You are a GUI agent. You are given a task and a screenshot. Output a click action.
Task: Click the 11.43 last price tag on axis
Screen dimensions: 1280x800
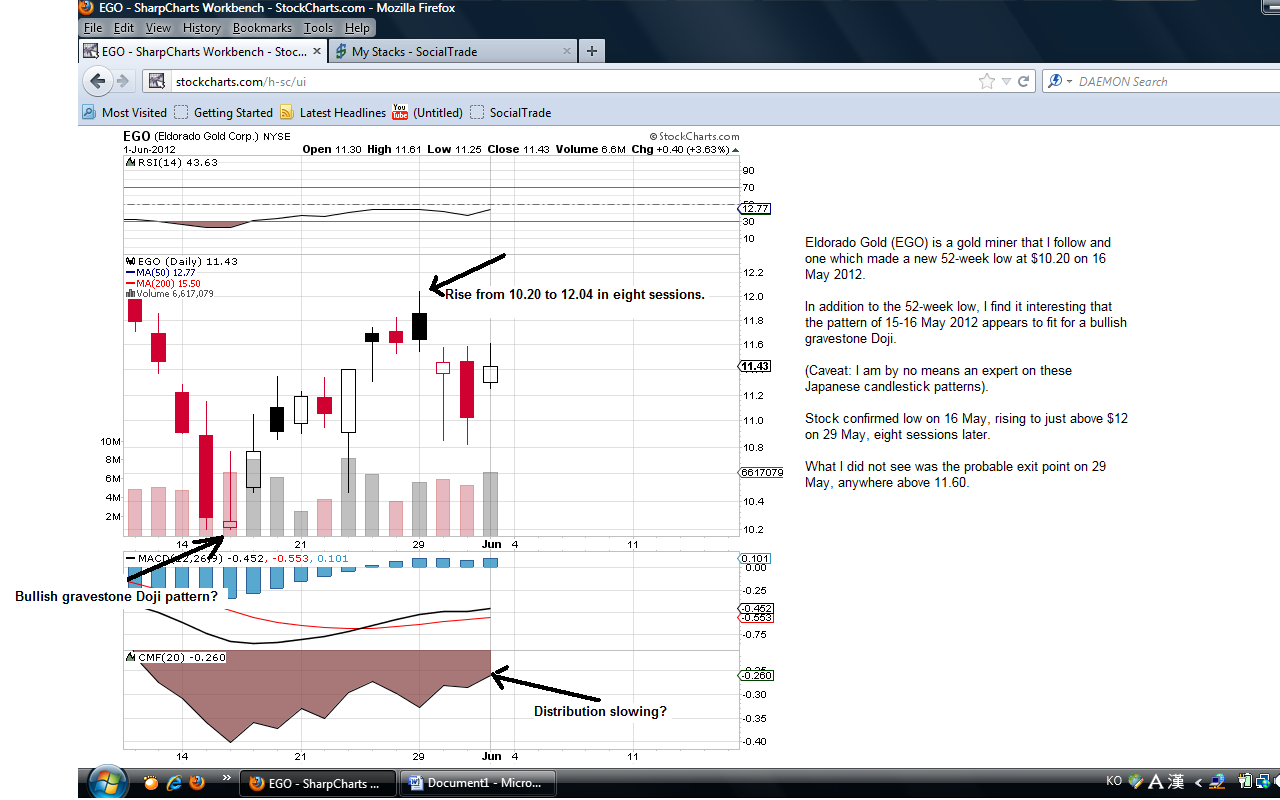pos(754,367)
